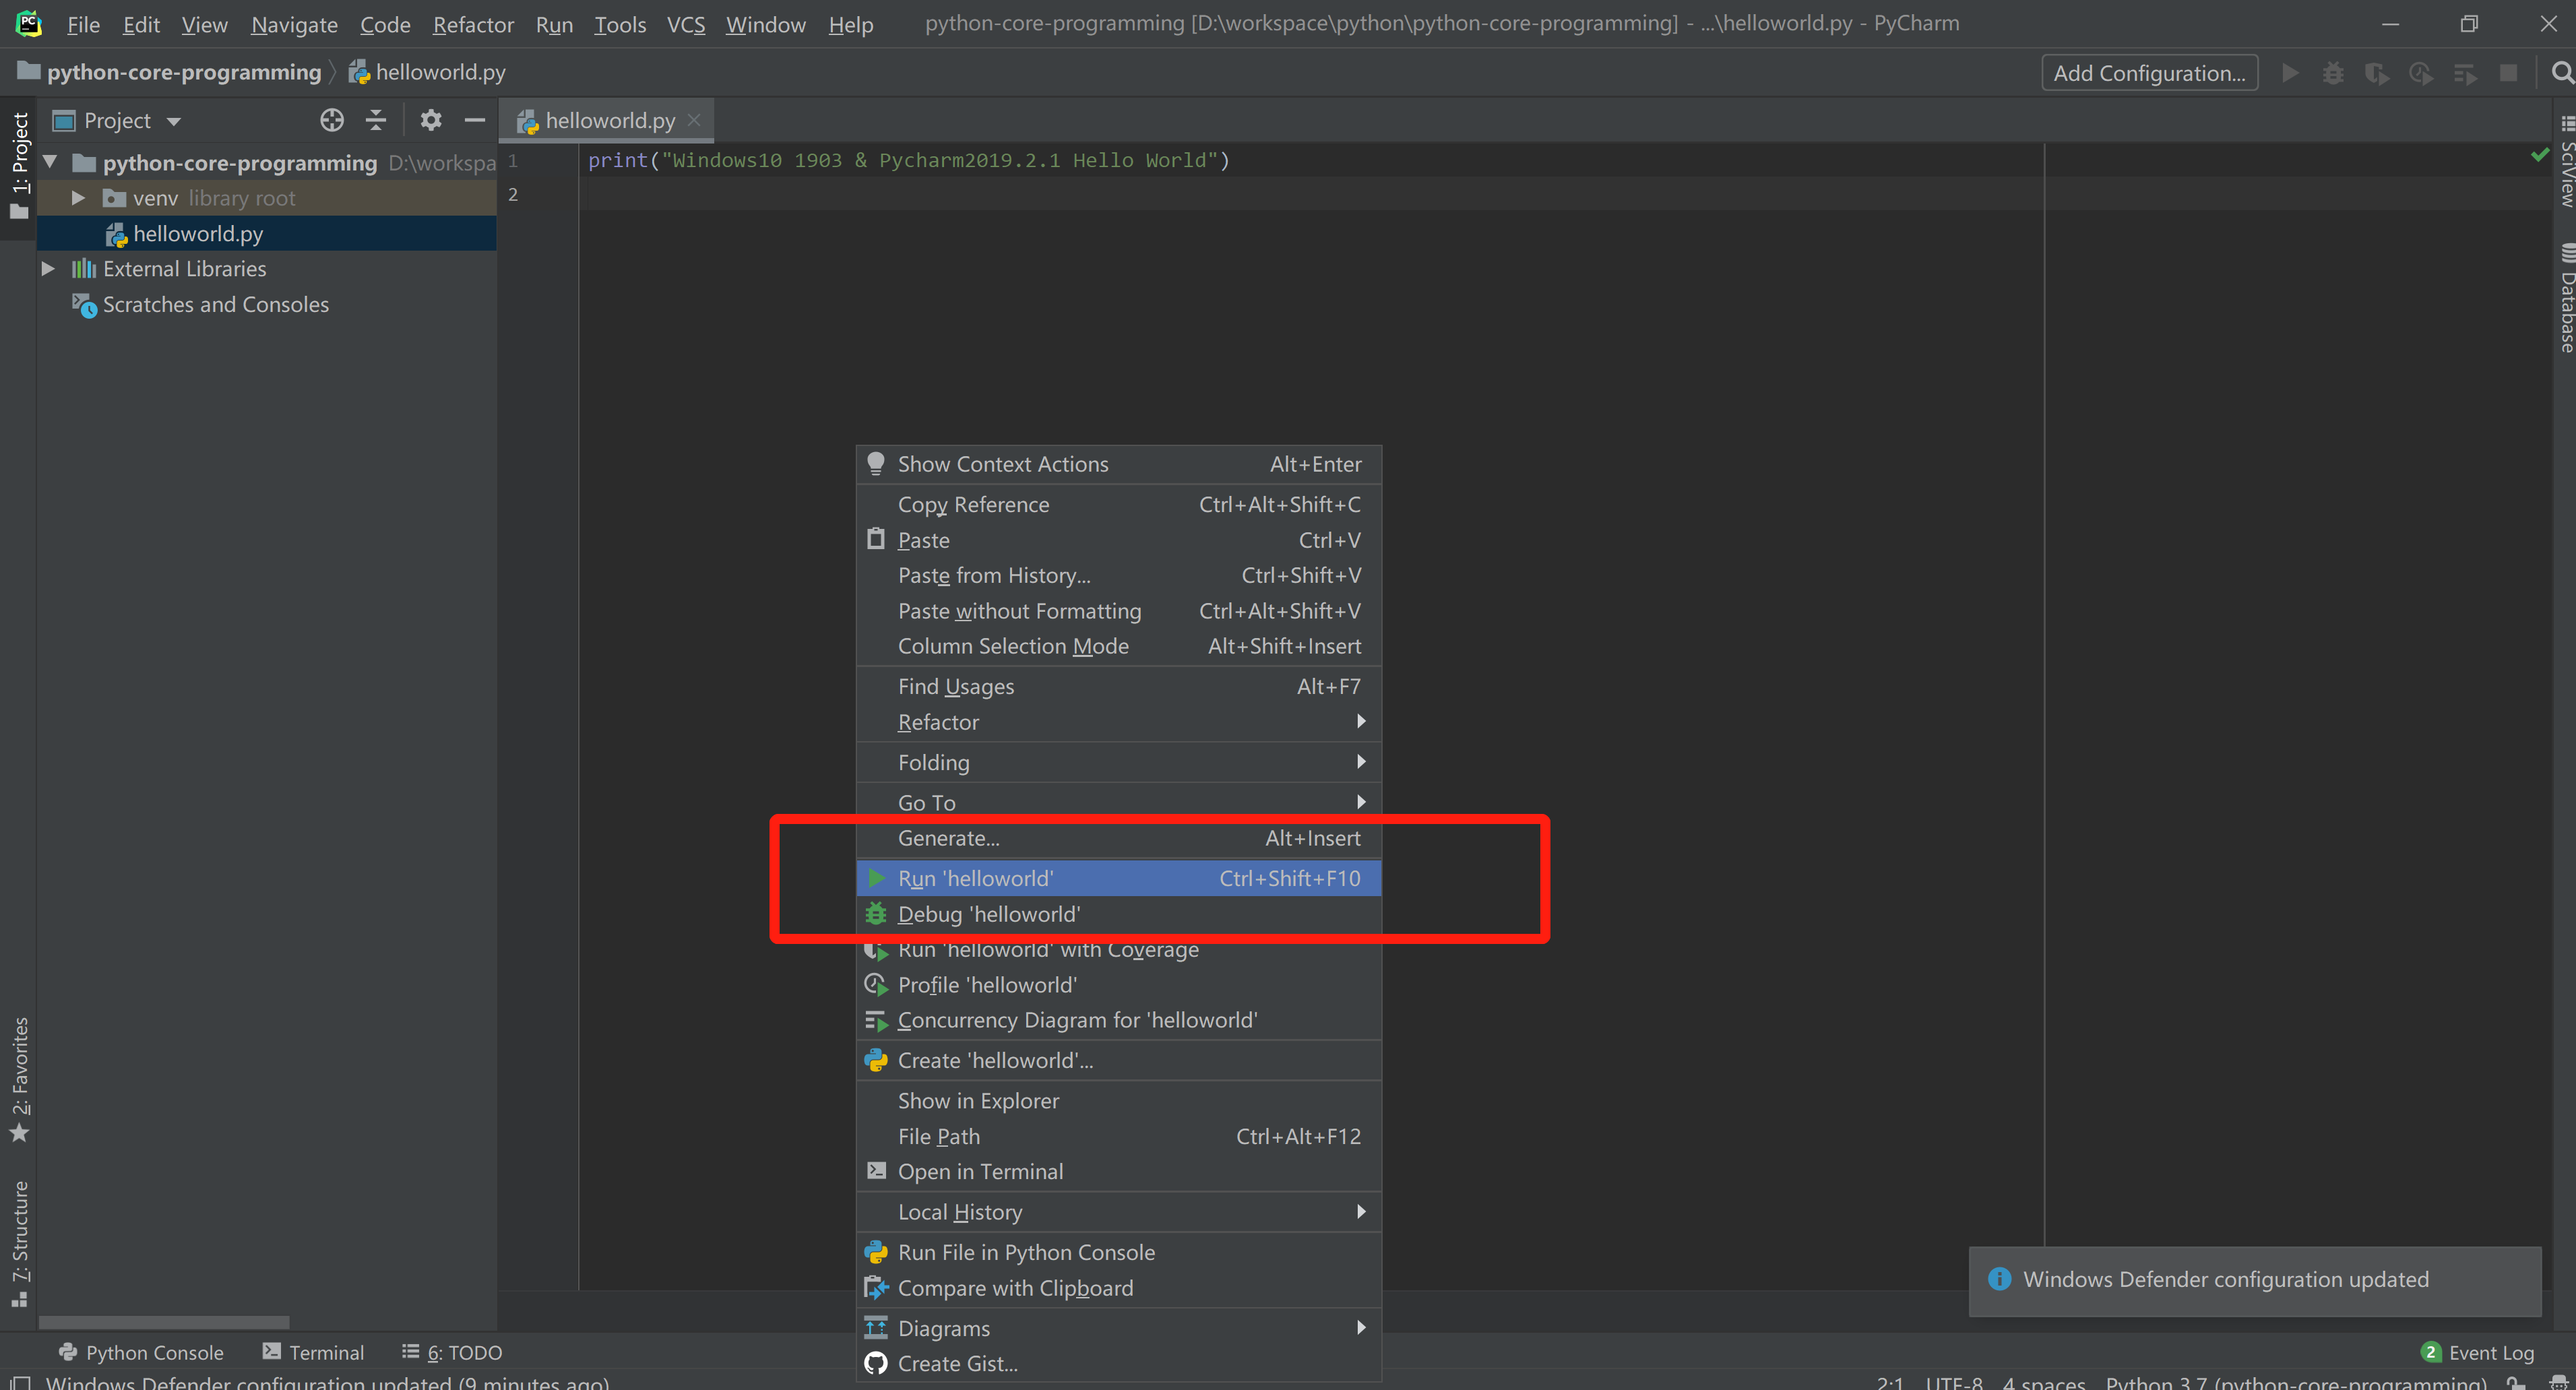Choose Profile 'helloworld'
Viewport: 2576px width, 1390px height.
click(1118, 985)
